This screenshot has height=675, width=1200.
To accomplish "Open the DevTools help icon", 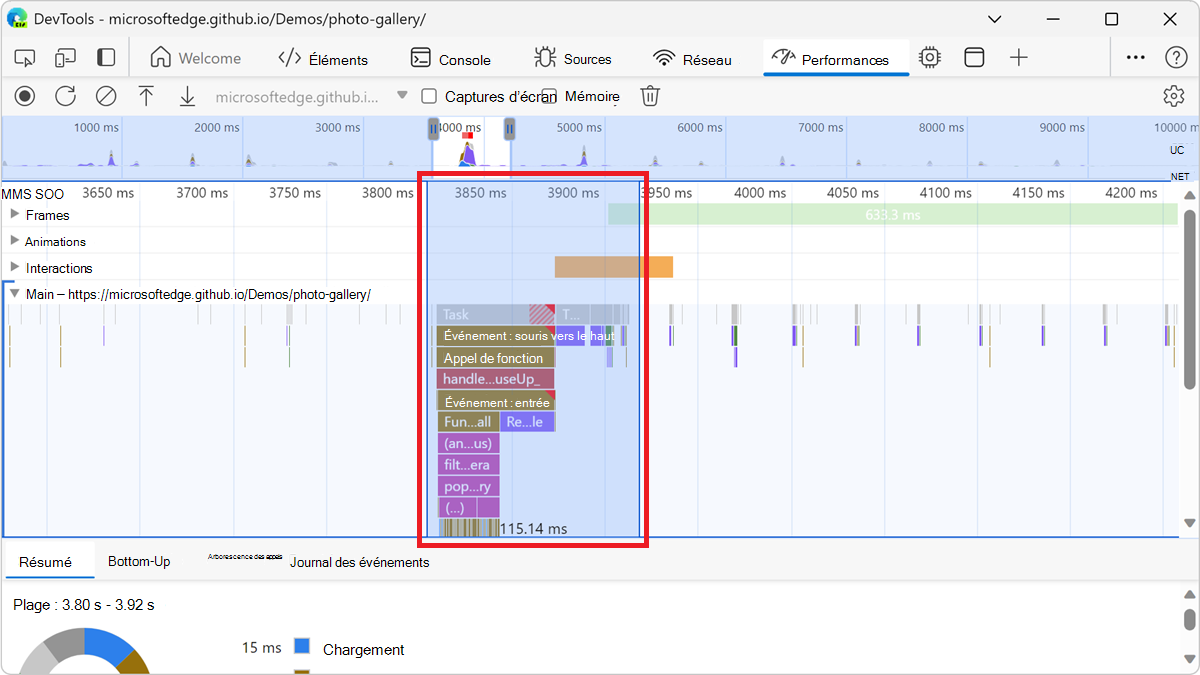I will tap(1176, 58).
